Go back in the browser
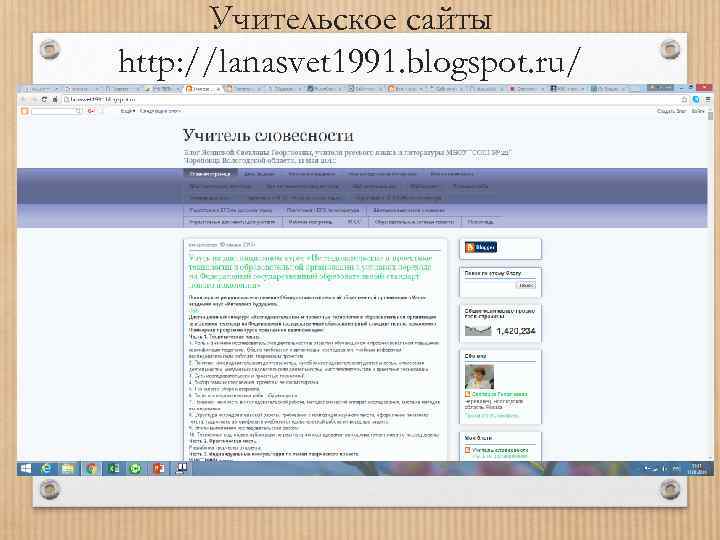720x540 pixels. click(23, 100)
